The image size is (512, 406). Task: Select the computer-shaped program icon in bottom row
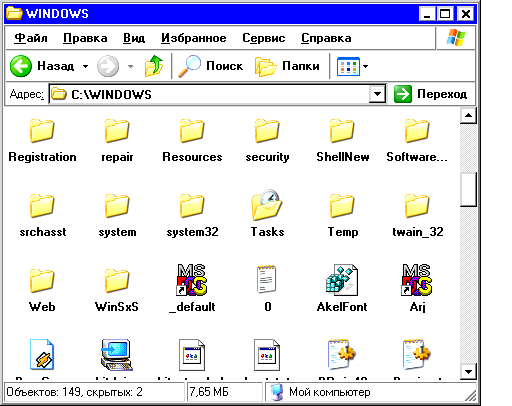tap(117, 355)
